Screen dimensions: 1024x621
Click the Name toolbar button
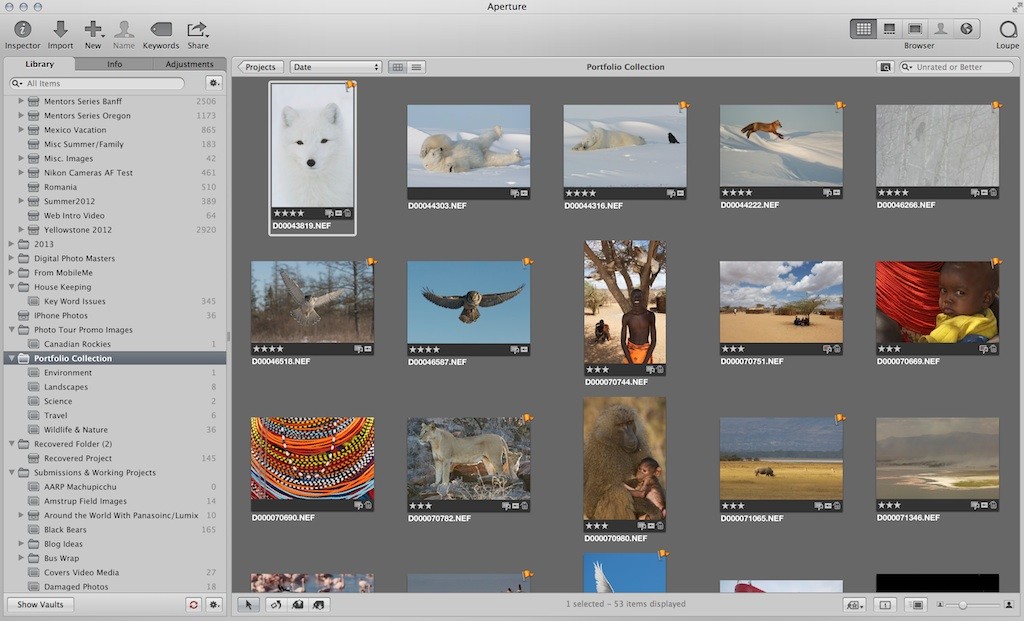coord(123,35)
